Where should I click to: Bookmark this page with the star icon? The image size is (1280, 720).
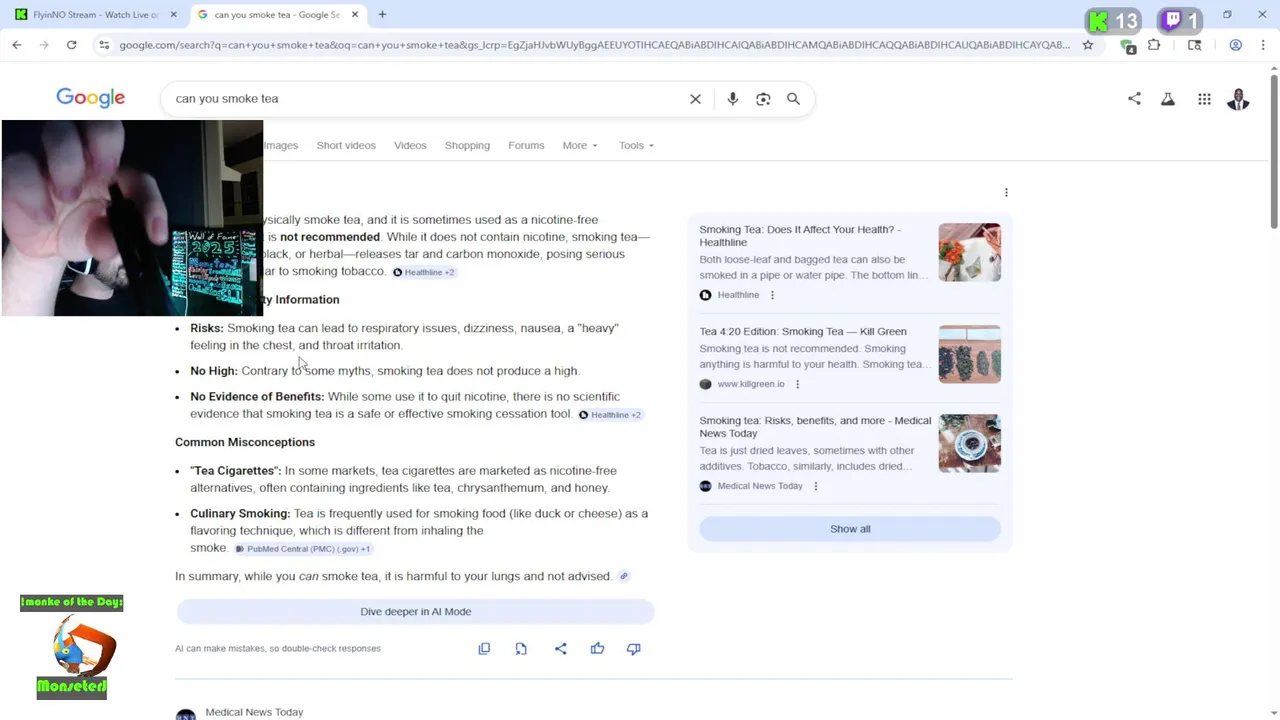coord(1088,45)
